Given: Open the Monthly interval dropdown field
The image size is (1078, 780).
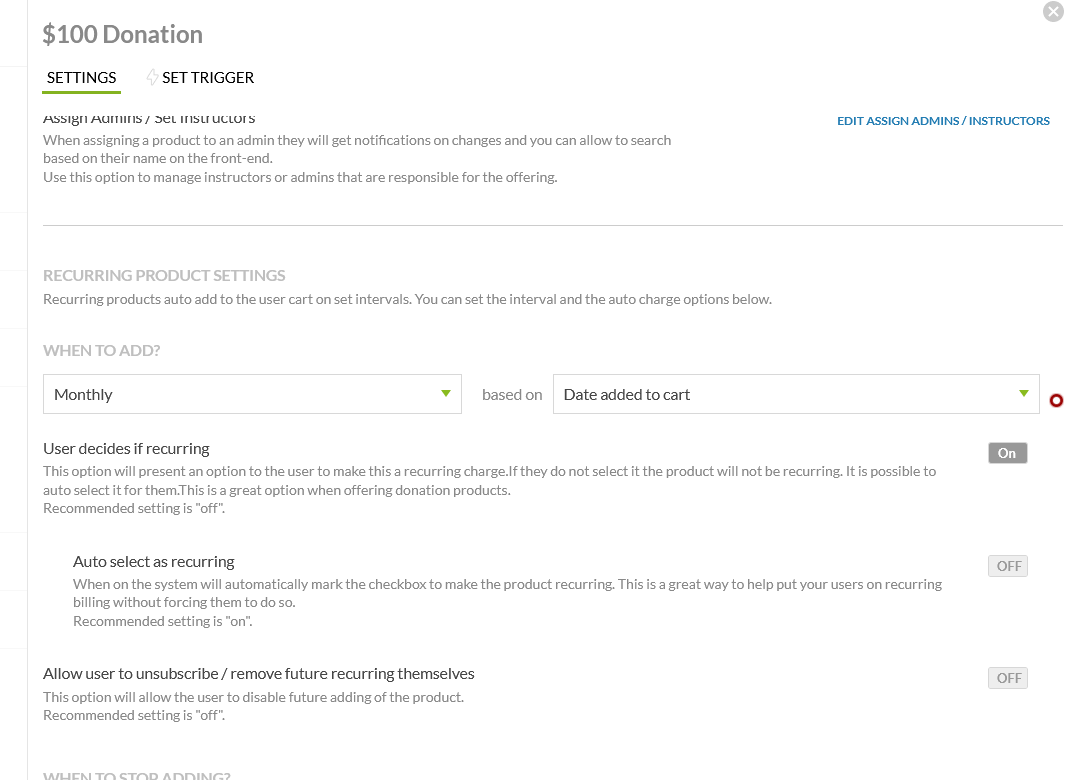Looking at the screenshot, I should [240, 394].
